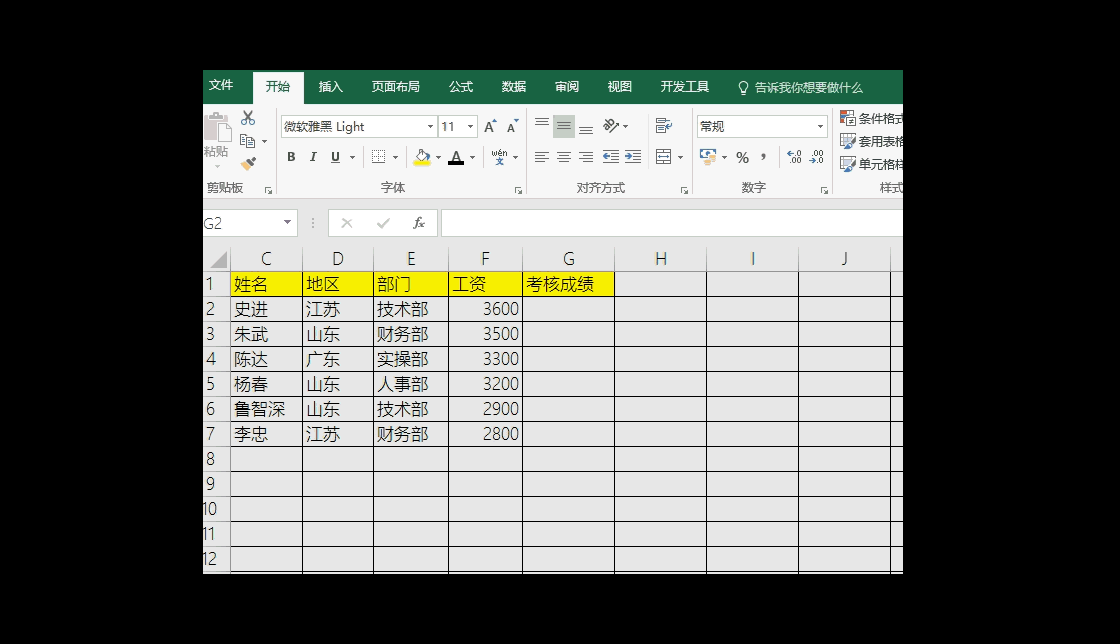The height and width of the screenshot is (644, 1120).
Task: Click the center horizontally icon
Action: pos(564,157)
